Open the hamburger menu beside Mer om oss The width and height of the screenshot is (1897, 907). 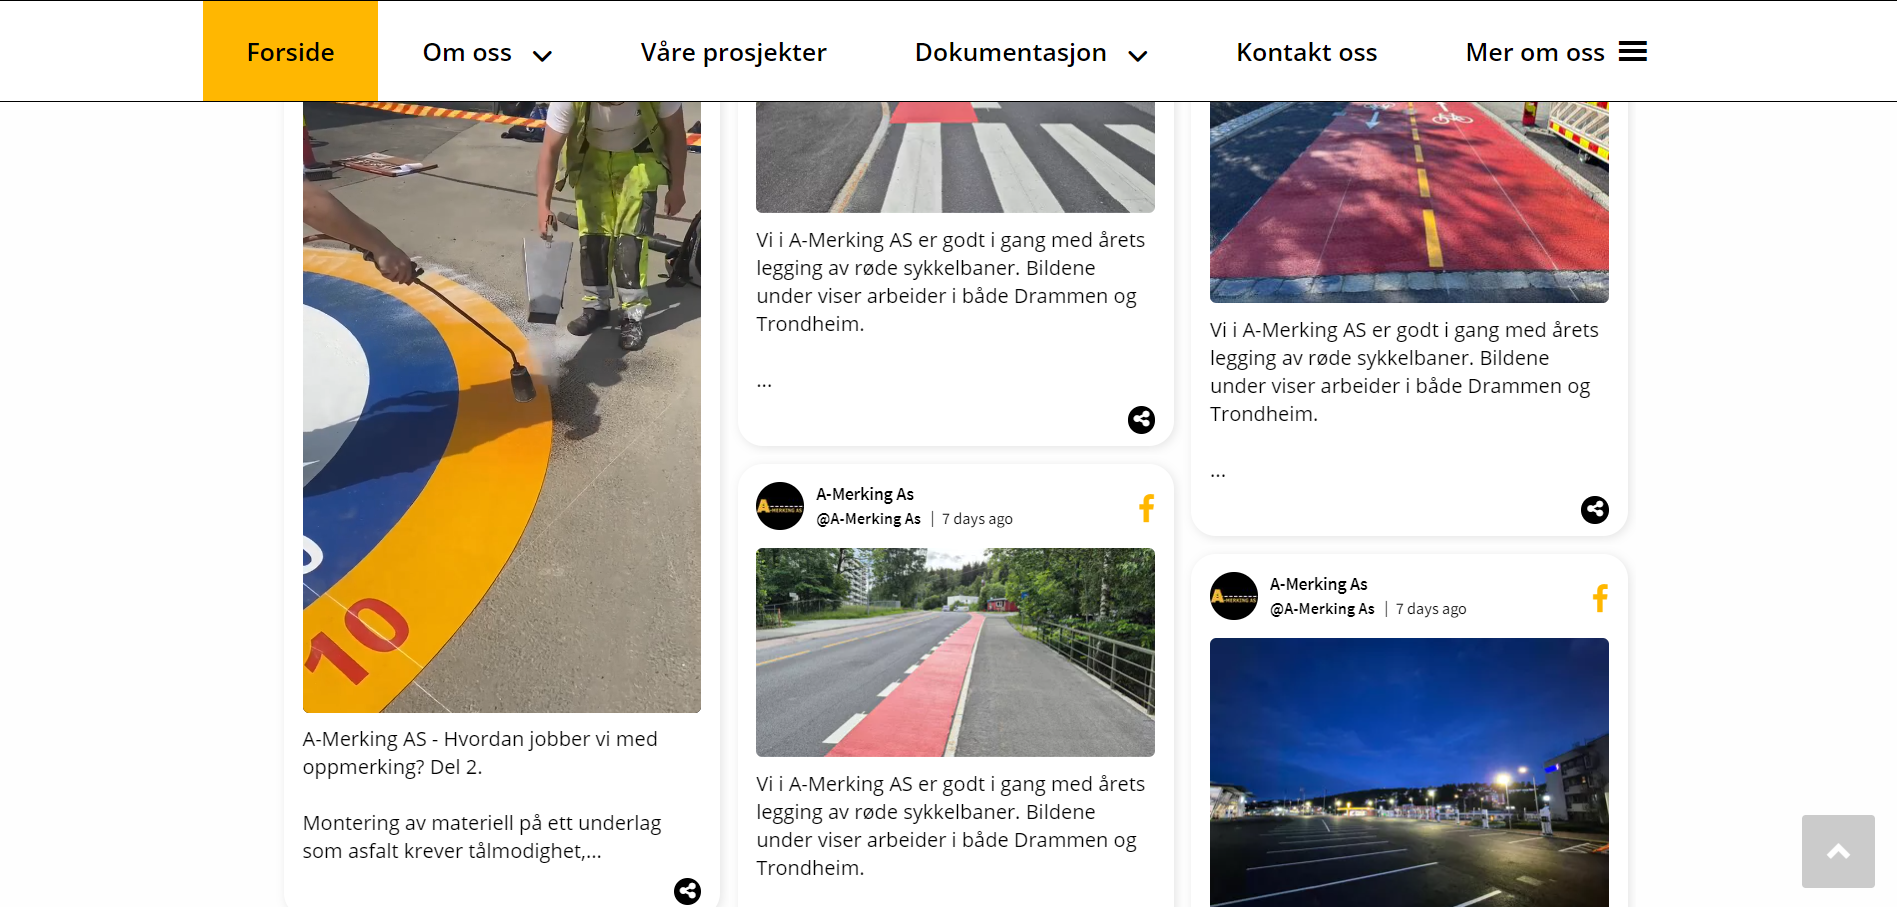tap(1633, 51)
